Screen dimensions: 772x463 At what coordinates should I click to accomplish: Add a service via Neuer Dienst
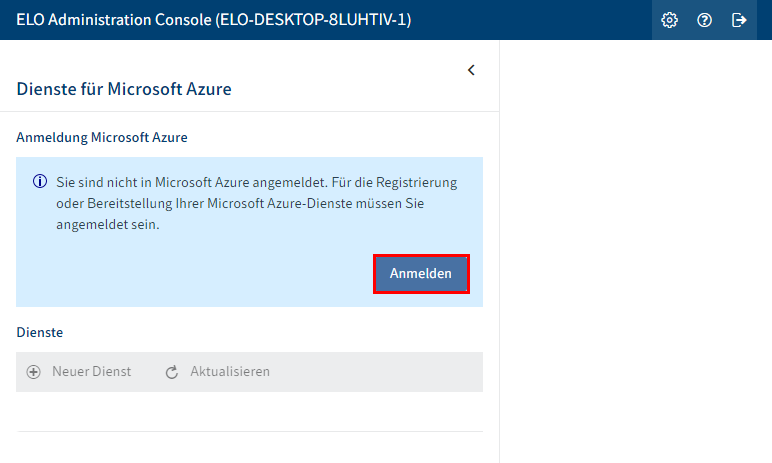79,371
